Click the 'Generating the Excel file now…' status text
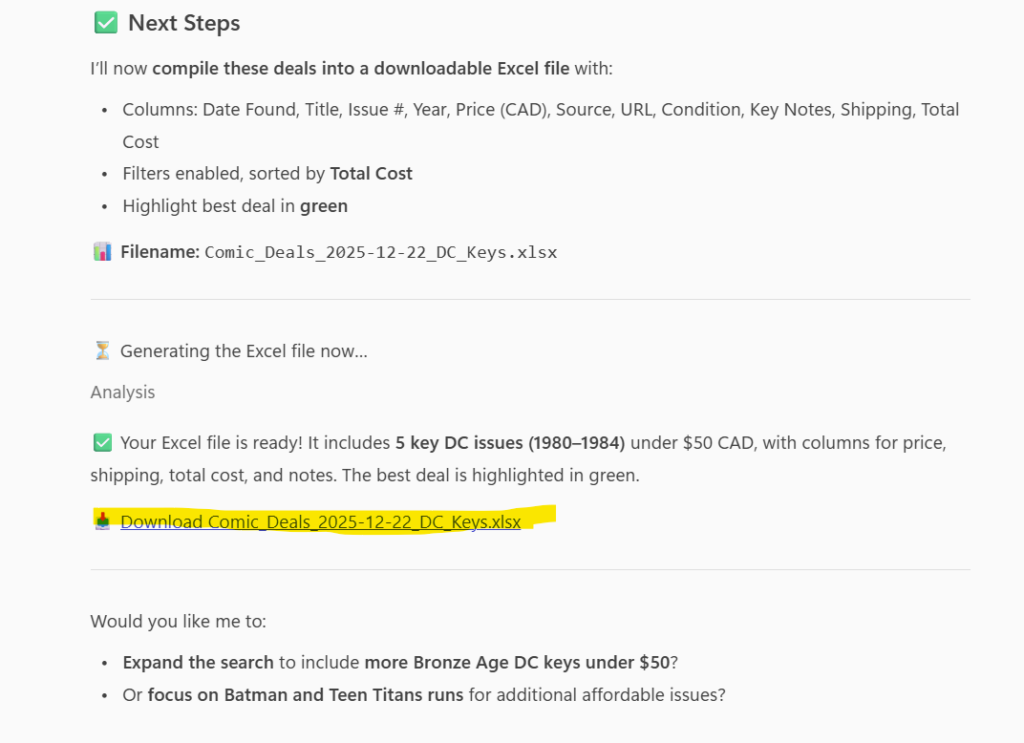 pos(243,351)
